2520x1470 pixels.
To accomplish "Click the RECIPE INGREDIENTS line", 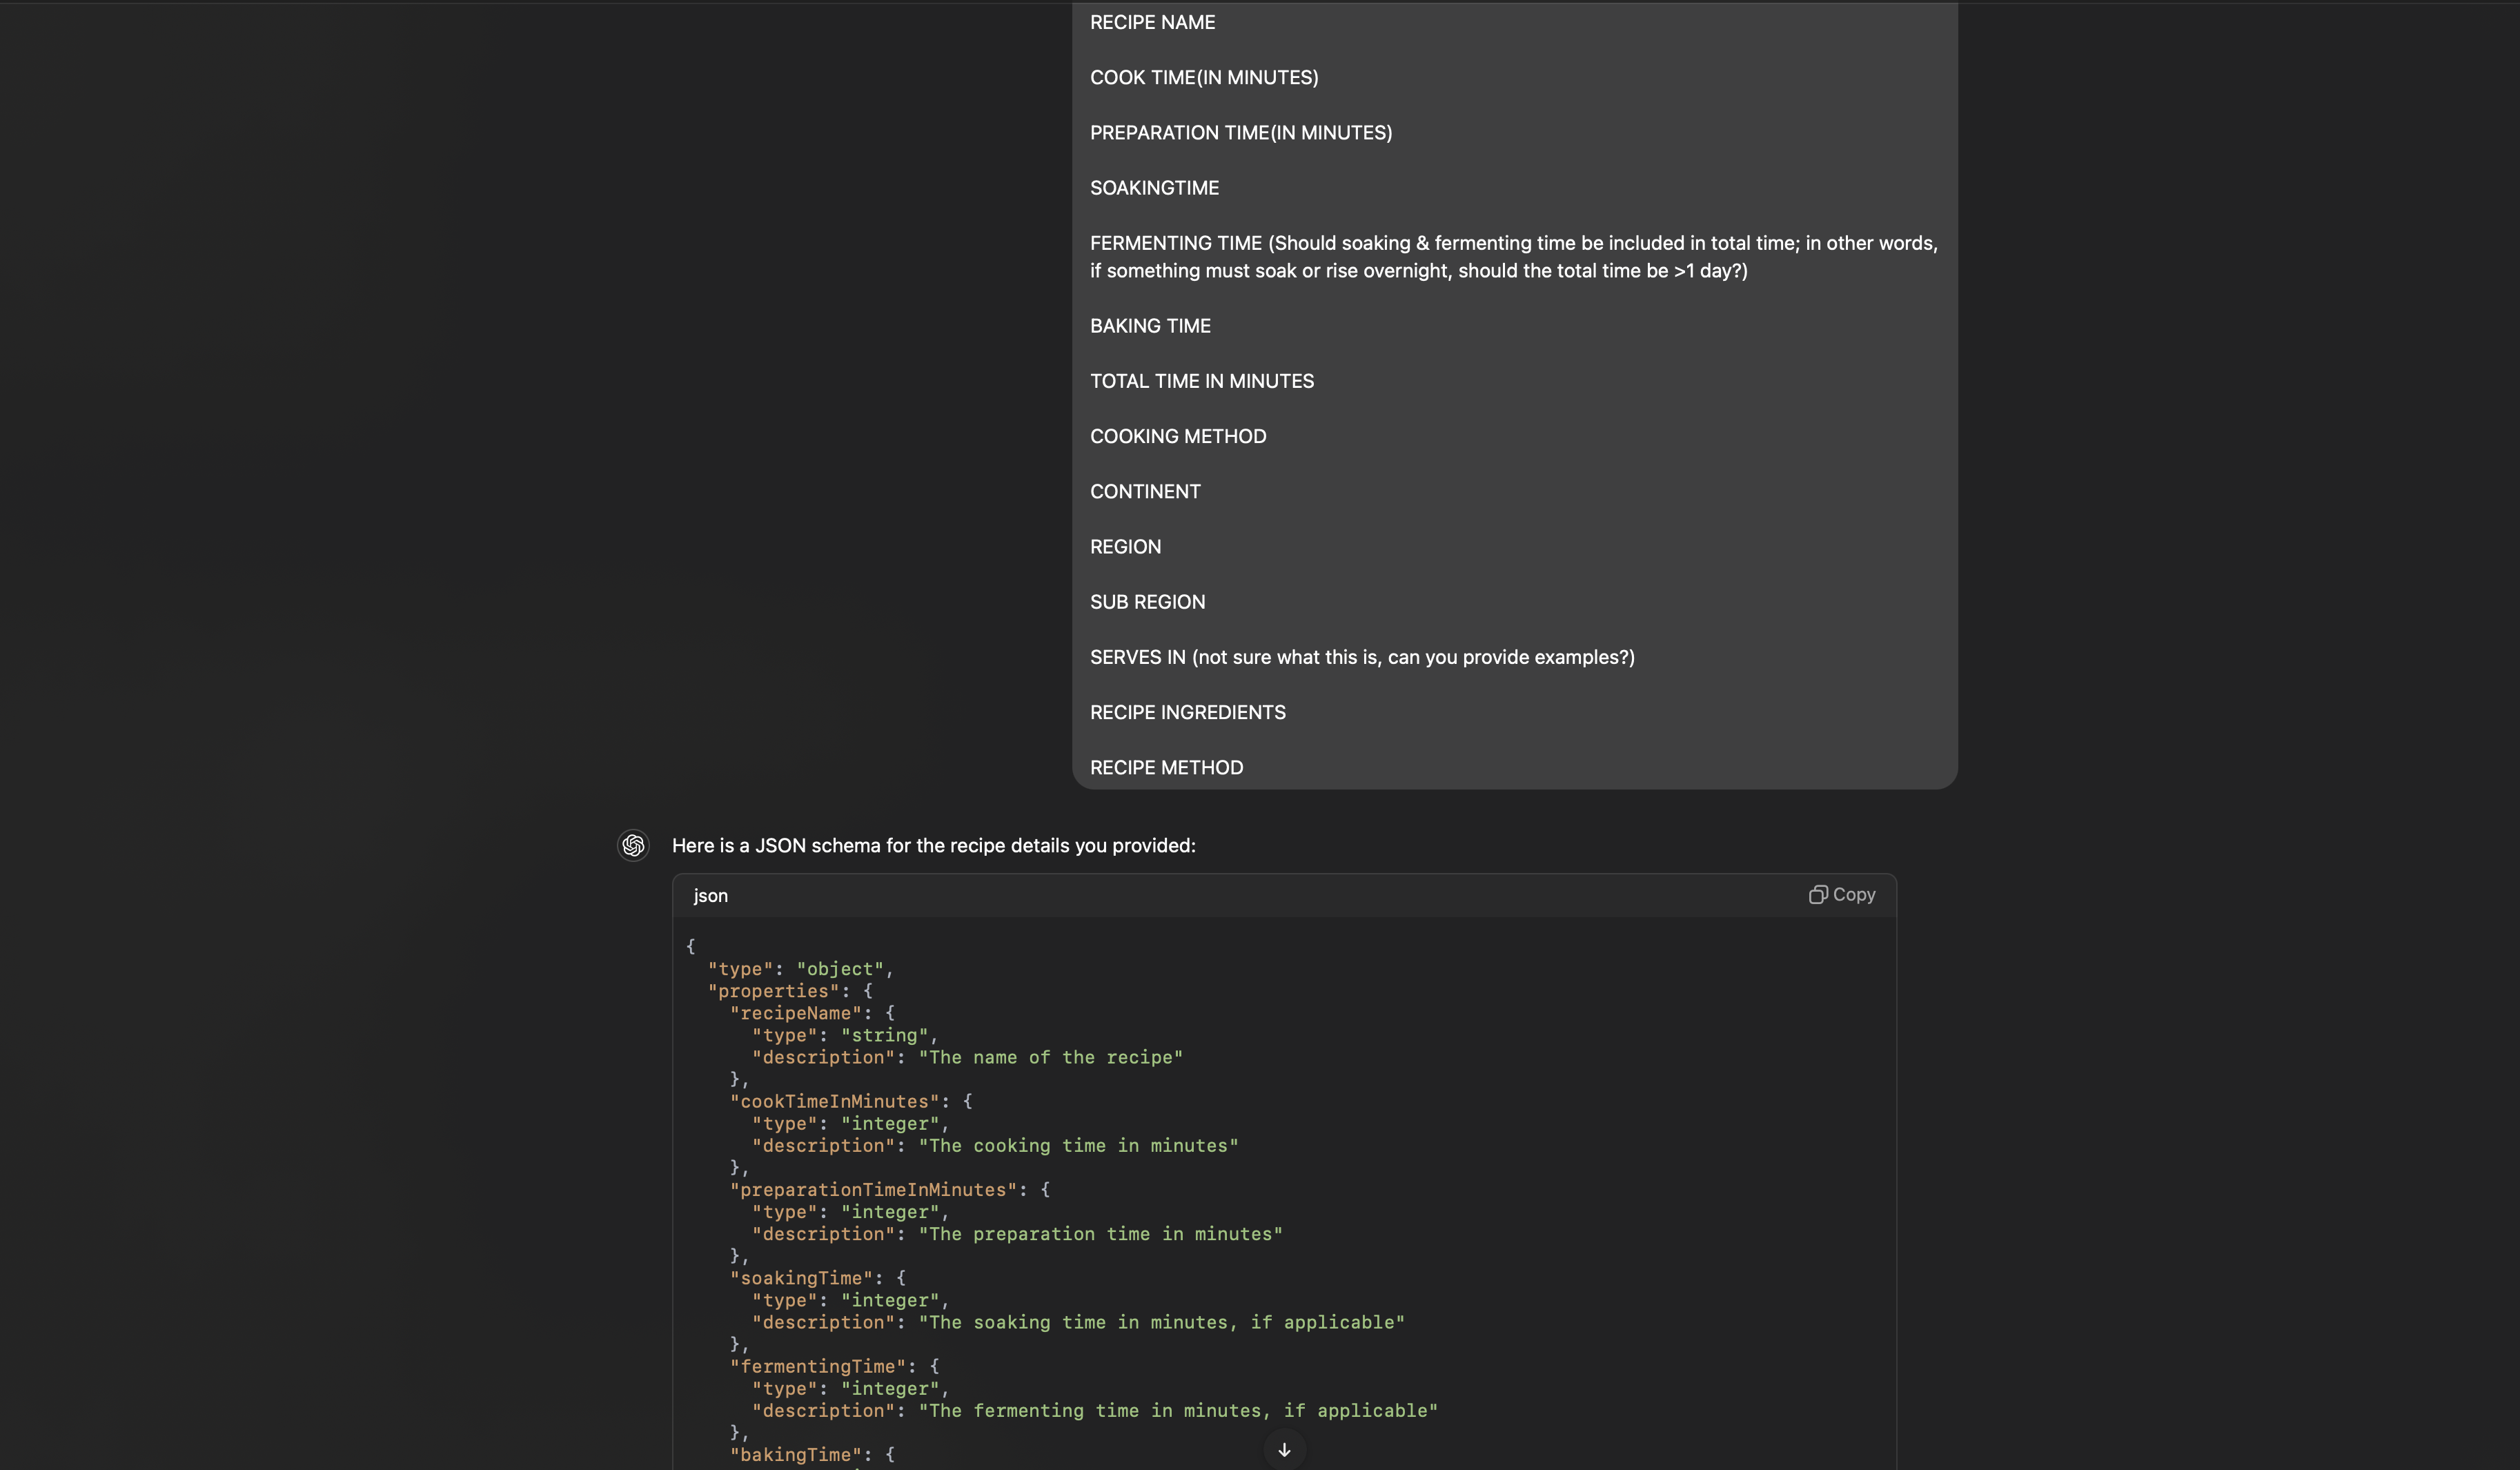I will click(x=1188, y=712).
